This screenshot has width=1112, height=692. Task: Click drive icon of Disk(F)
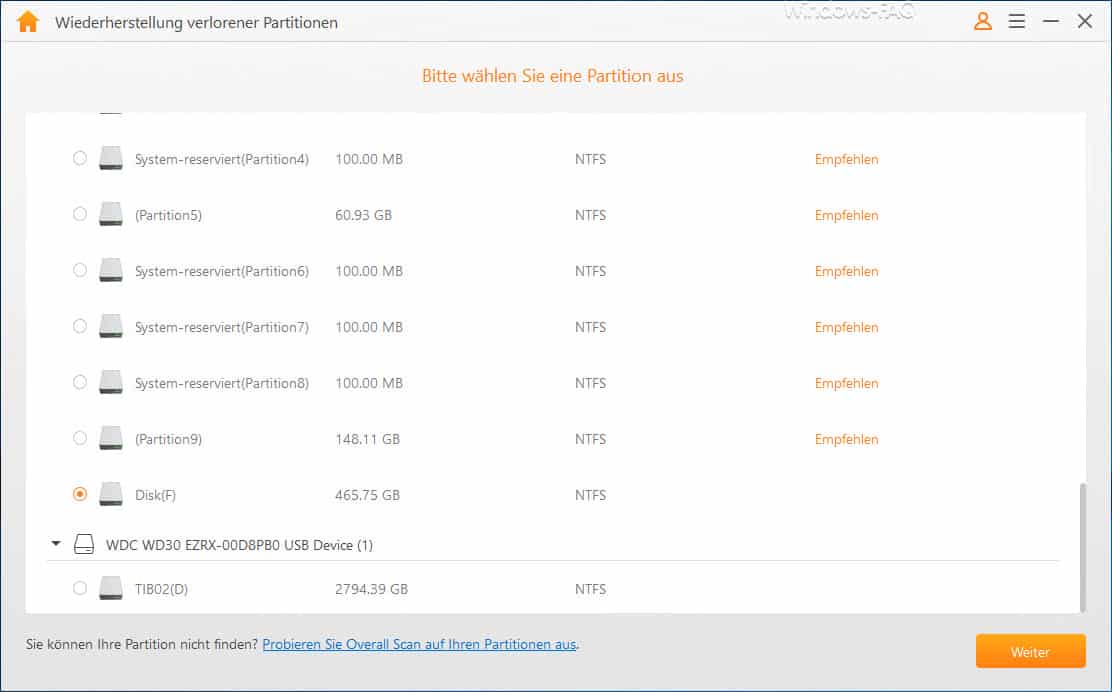111,494
